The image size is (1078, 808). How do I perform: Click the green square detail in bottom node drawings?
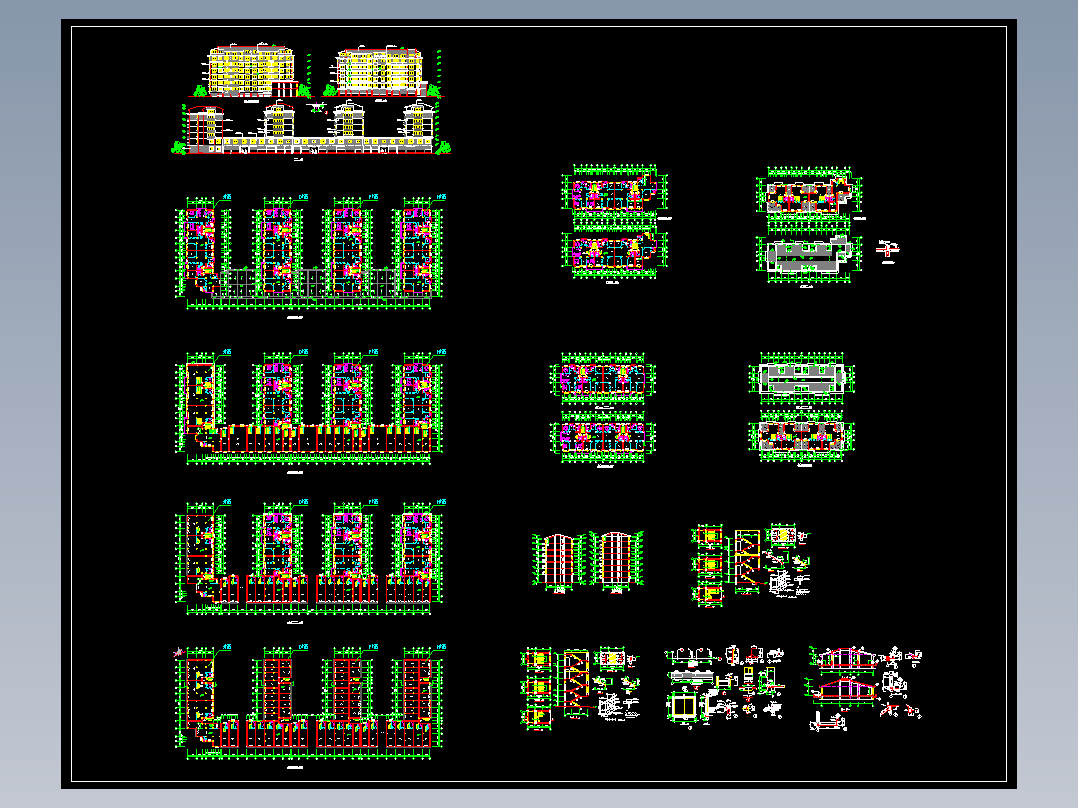tap(684, 706)
